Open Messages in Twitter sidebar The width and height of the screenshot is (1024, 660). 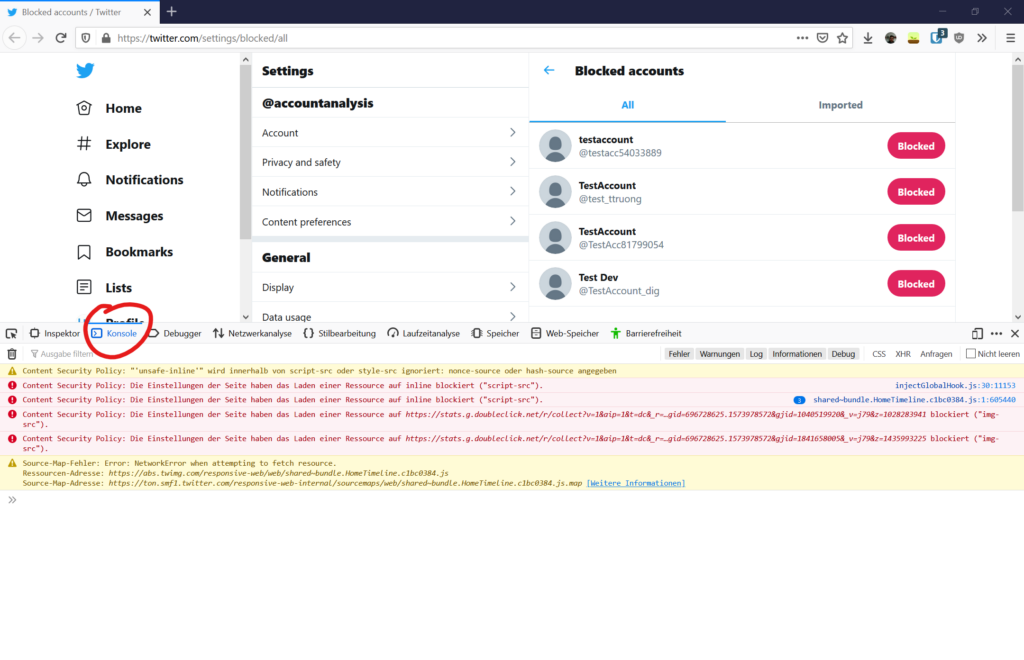tap(120, 215)
